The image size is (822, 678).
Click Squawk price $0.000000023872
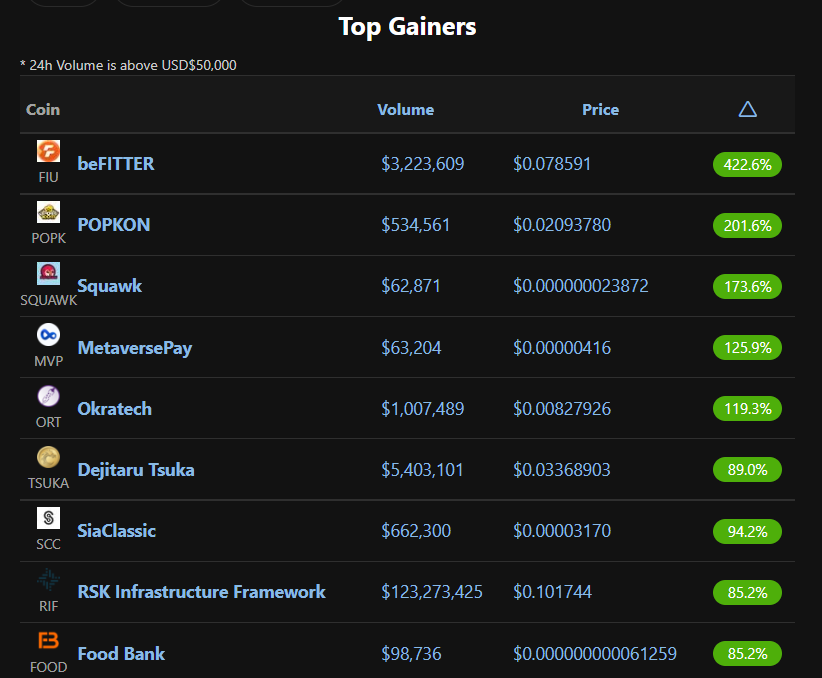pos(581,286)
